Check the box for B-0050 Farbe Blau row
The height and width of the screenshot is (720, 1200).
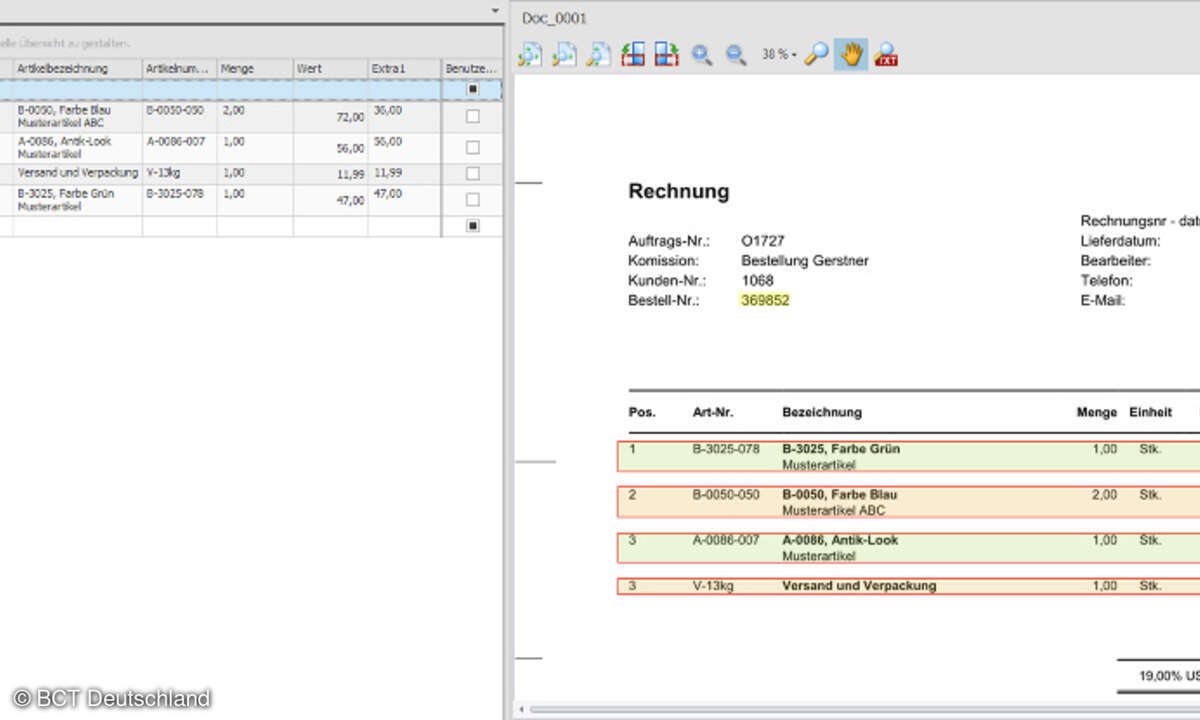[472, 116]
